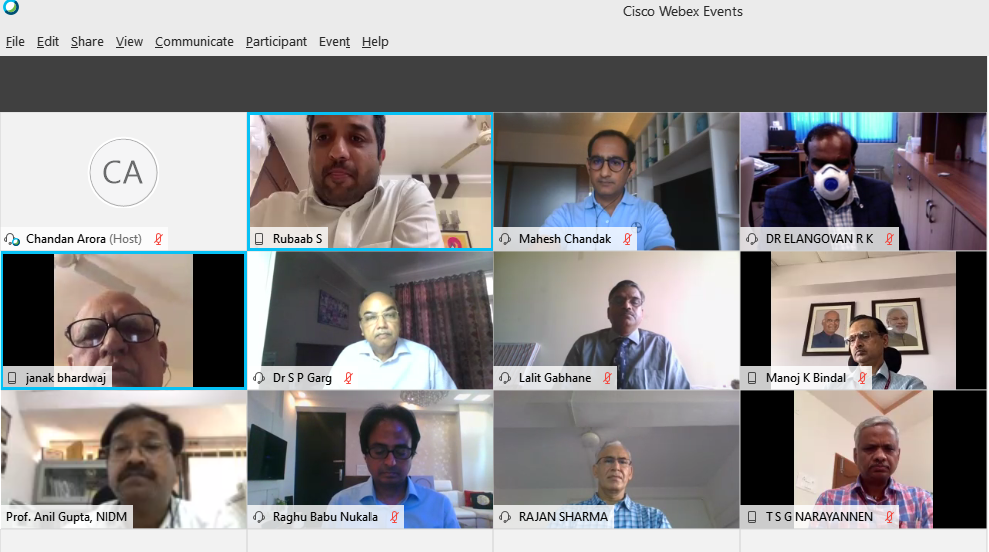
Task: Select the CA avatar of Chandan Arora
Action: (x=123, y=172)
